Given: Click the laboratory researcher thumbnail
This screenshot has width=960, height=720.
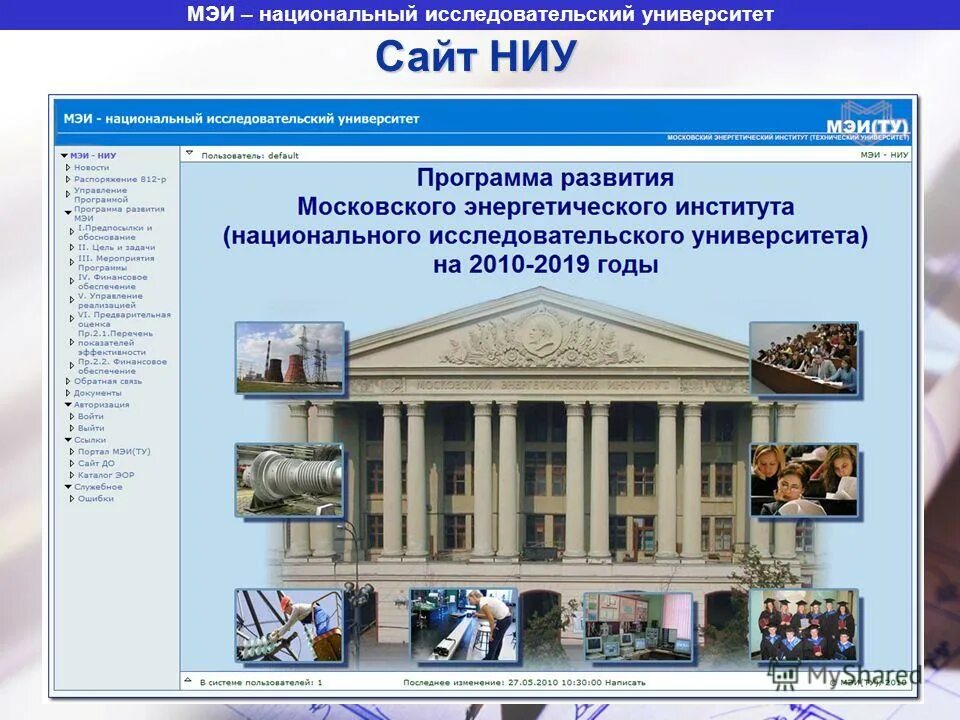Looking at the screenshot, I should (463, 625).
